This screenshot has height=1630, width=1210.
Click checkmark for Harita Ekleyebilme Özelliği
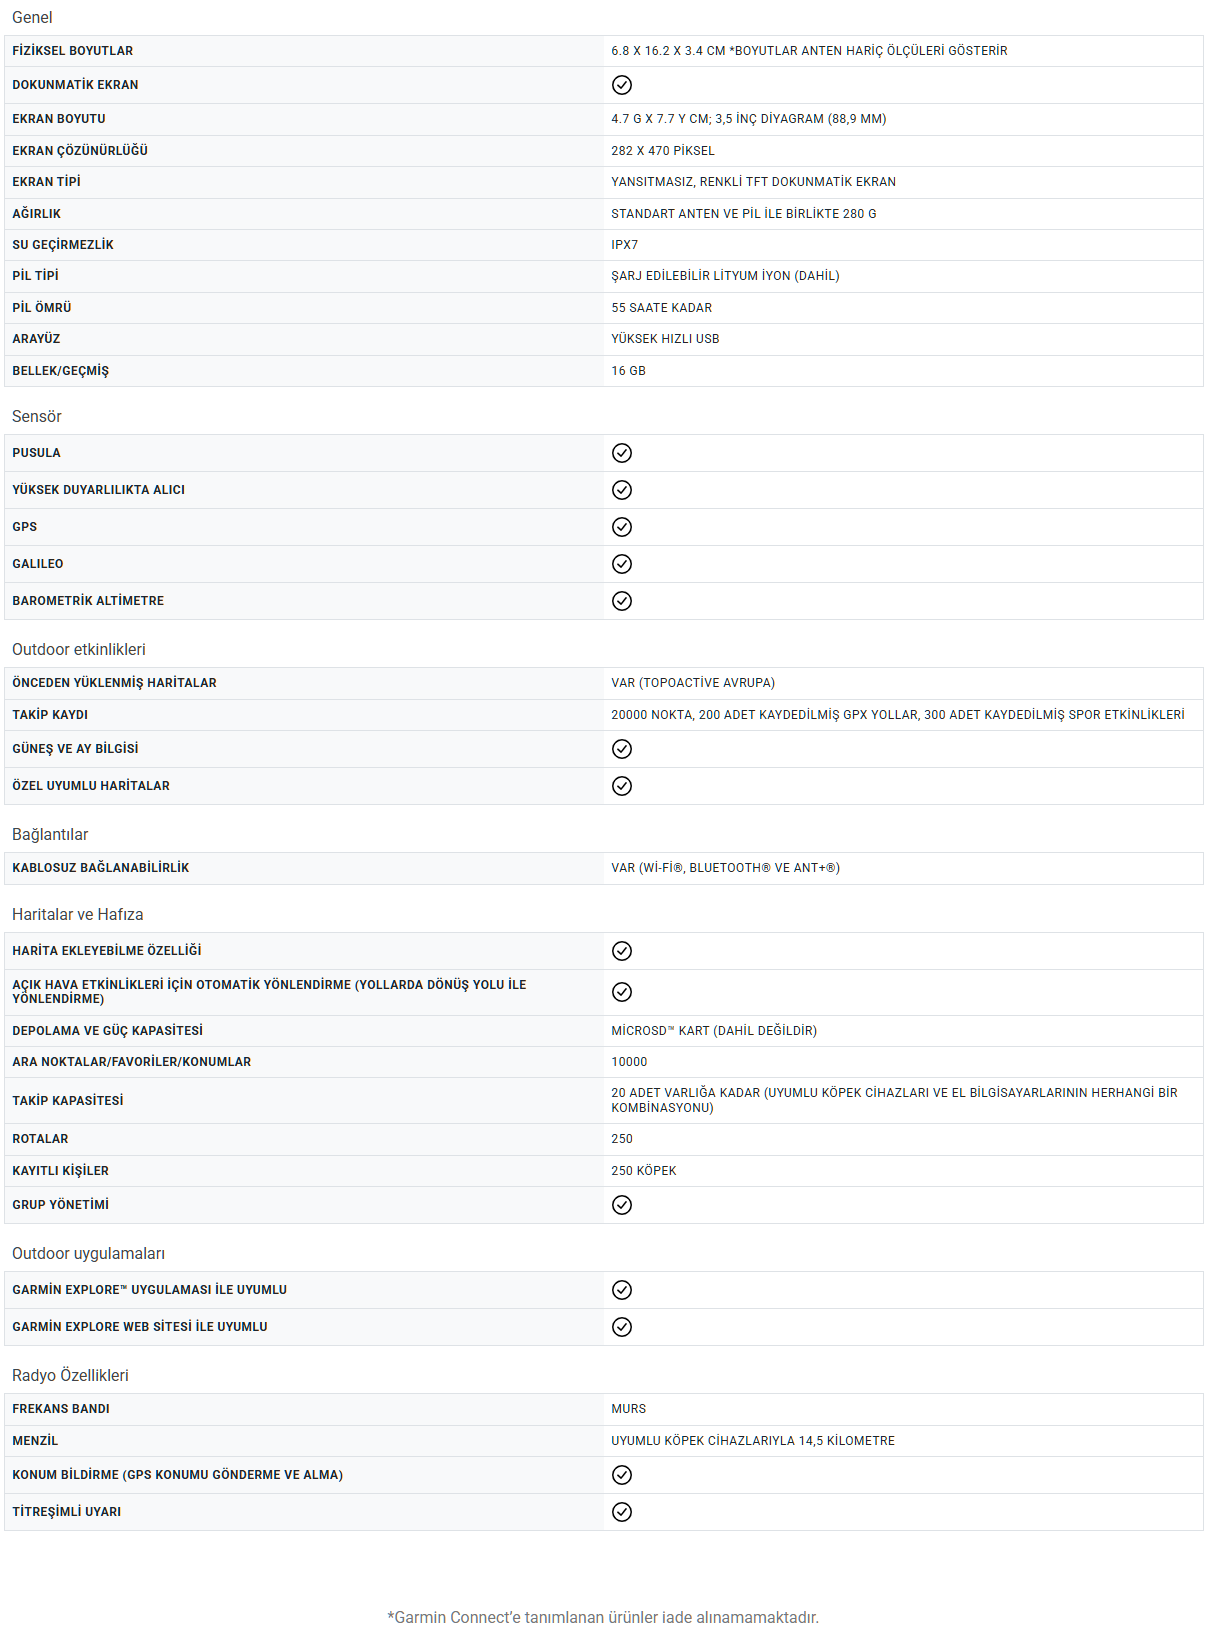coord(622,951)
